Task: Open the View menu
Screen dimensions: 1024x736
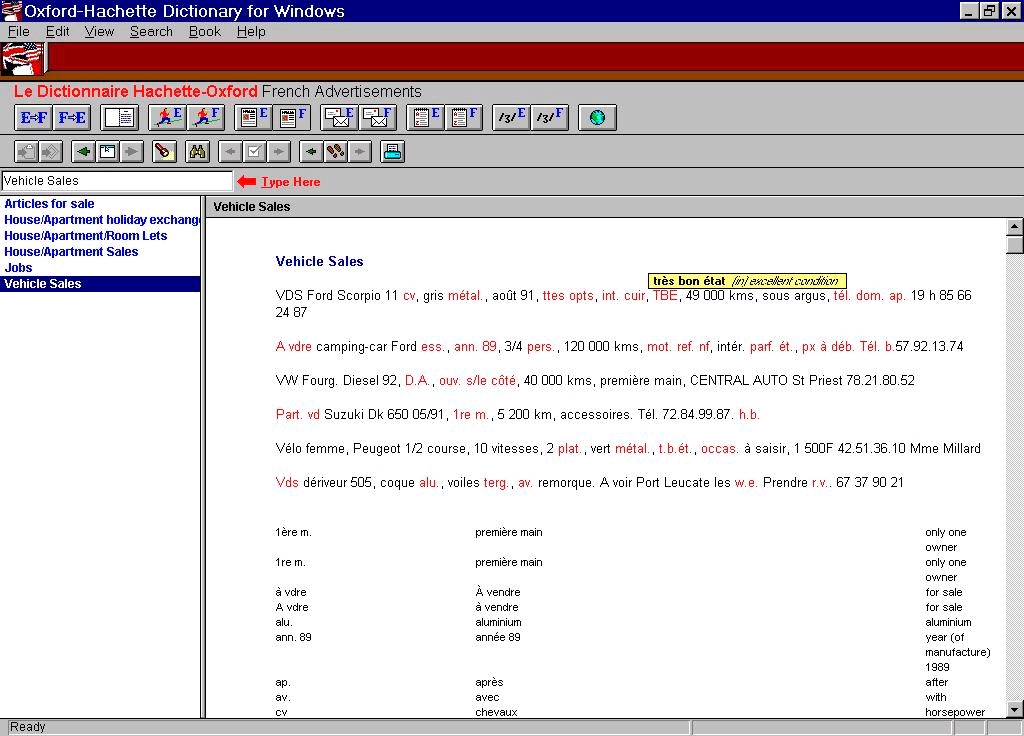Action: [99, 31]
